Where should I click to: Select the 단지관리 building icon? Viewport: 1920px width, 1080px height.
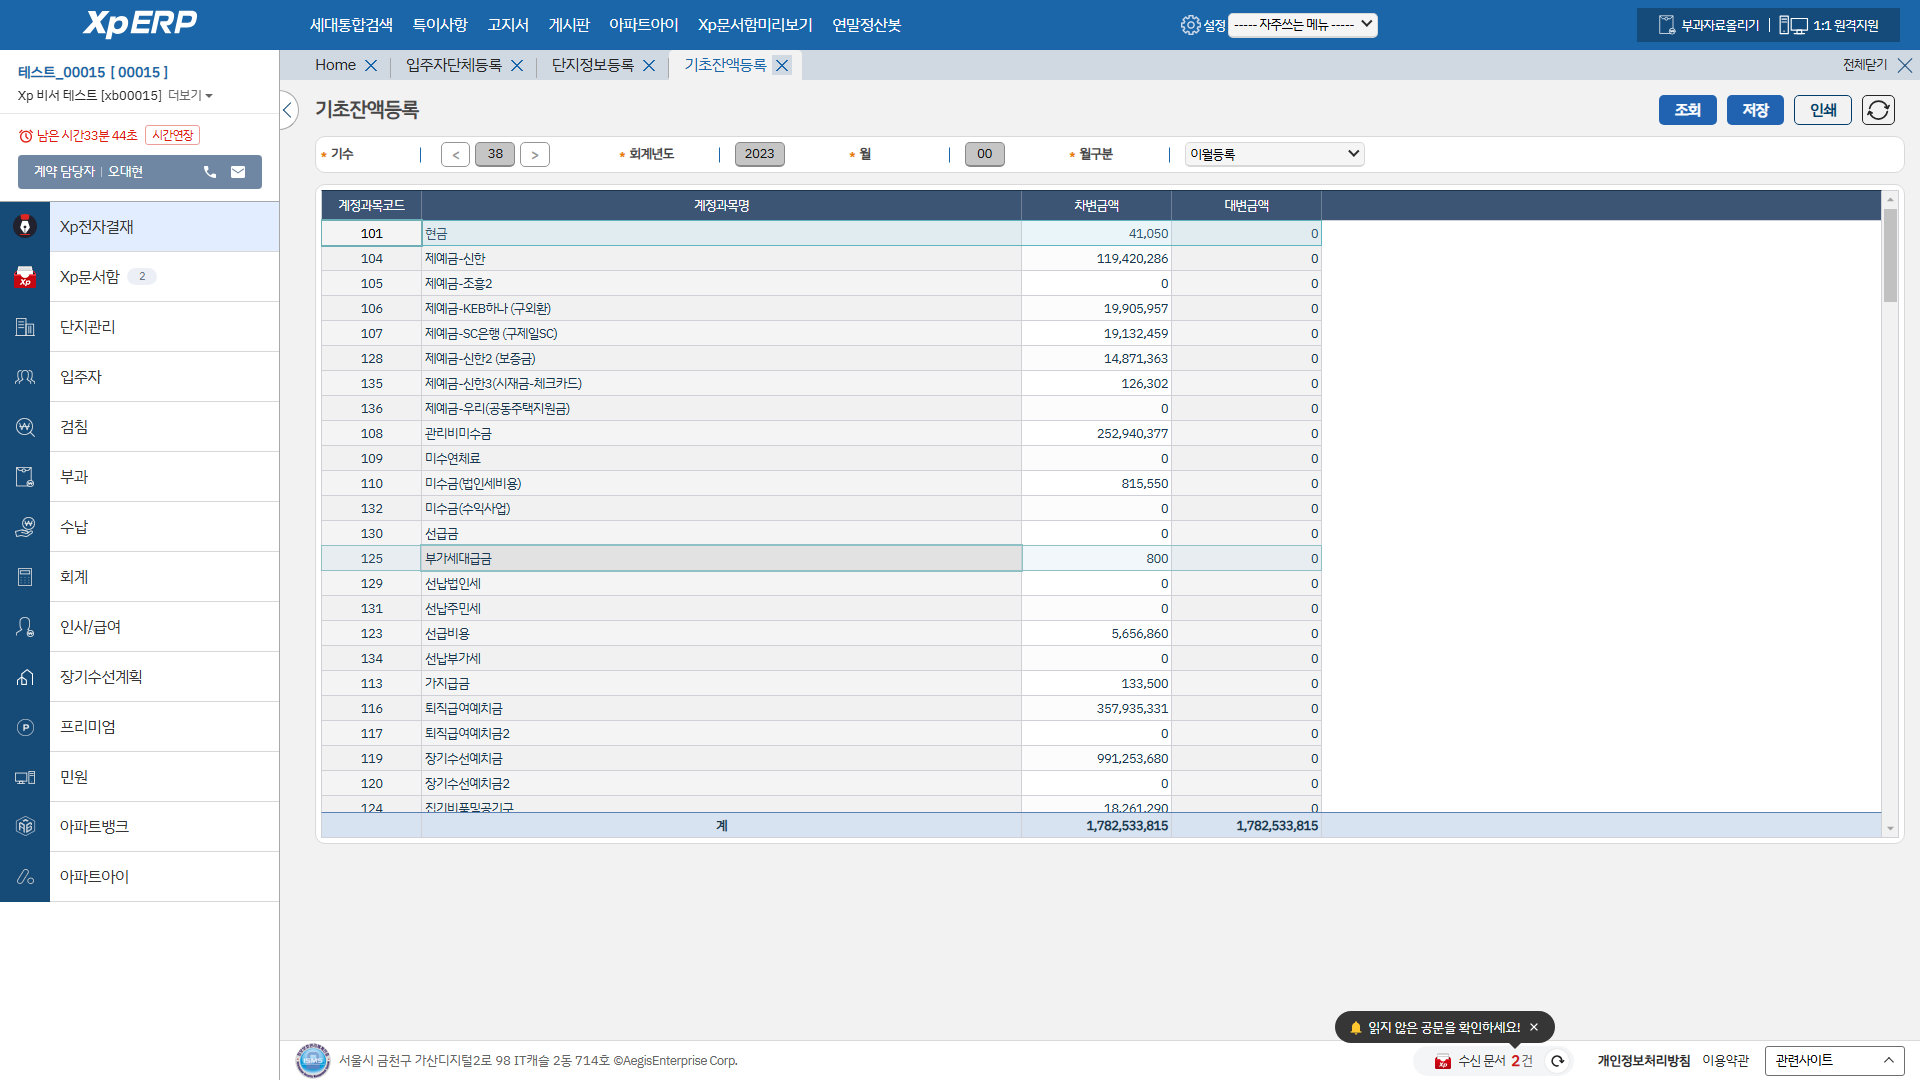[x=25, y=327]
